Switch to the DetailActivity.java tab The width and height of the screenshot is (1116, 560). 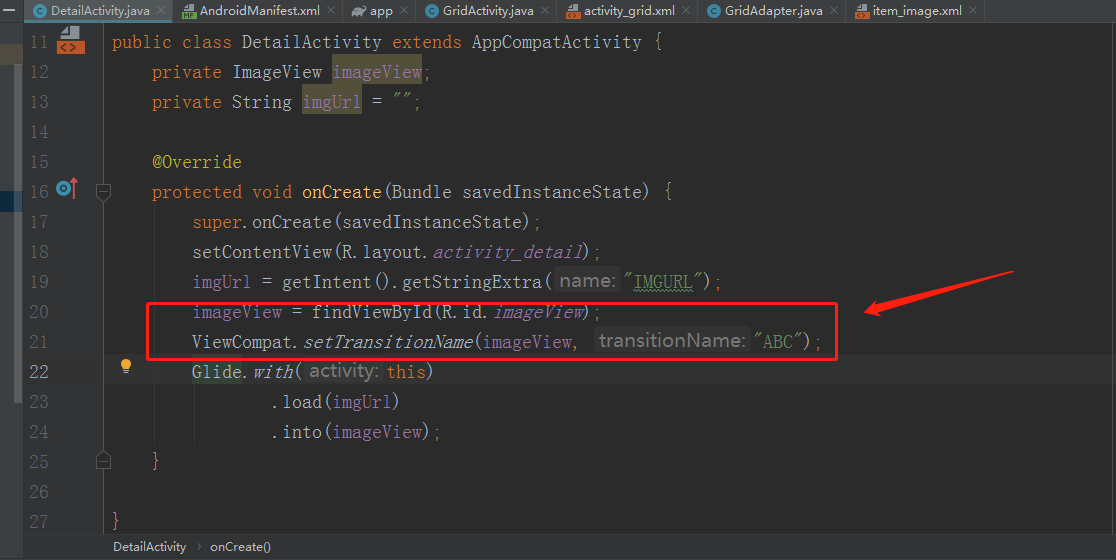(x=100, y=11)
